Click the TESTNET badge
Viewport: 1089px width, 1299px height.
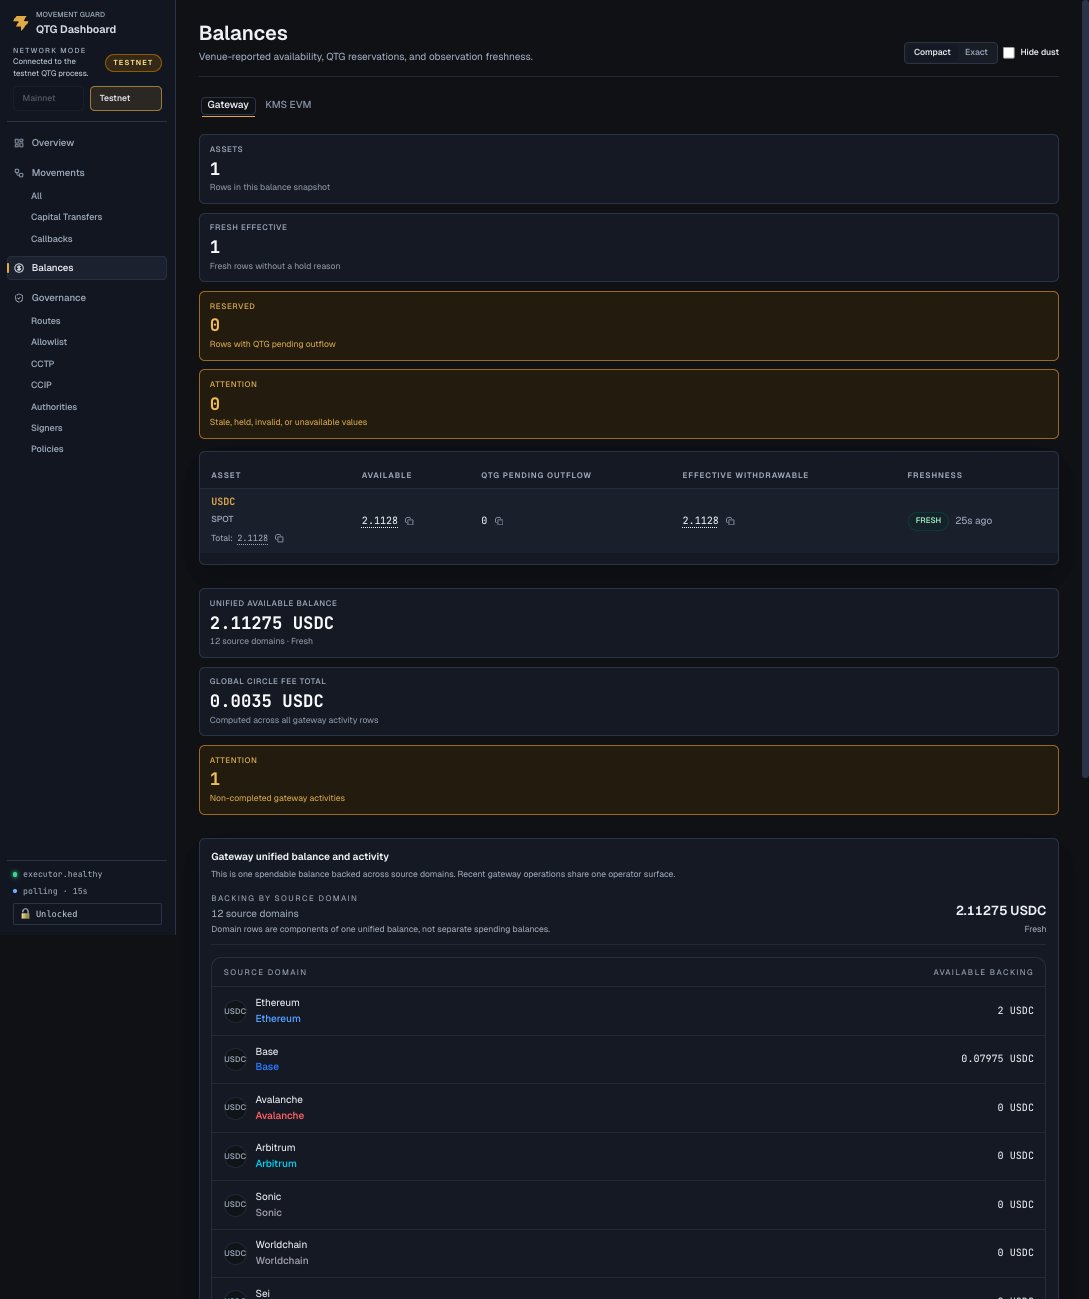133,63
